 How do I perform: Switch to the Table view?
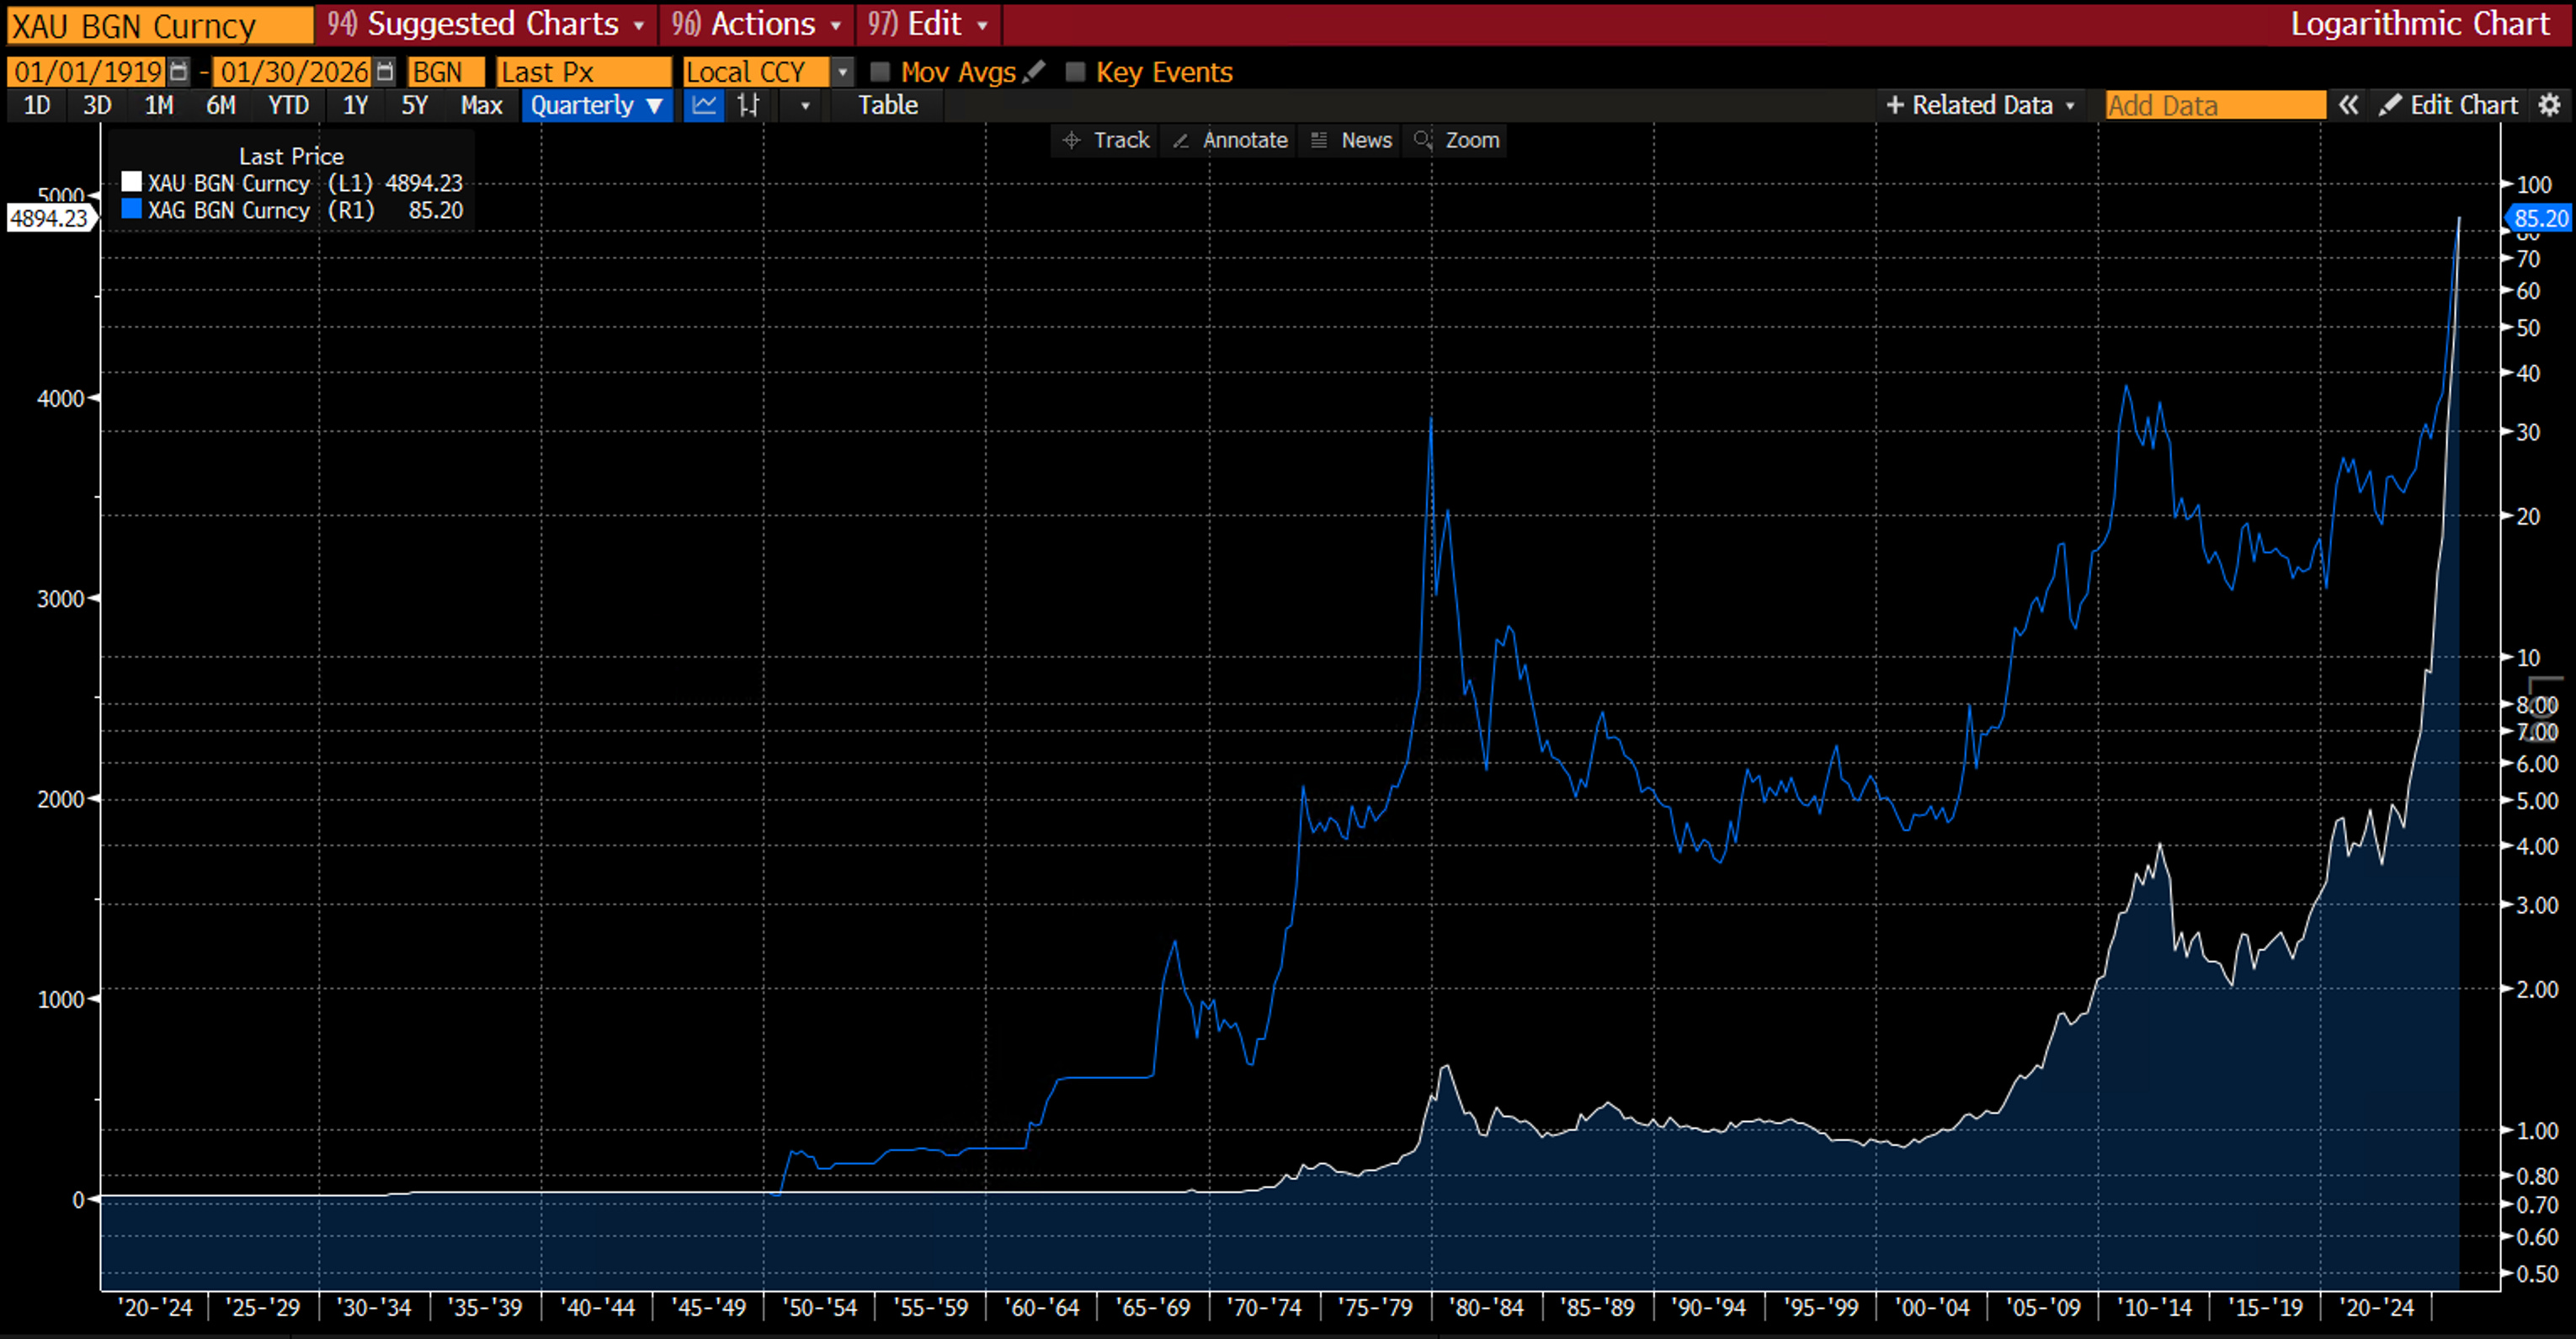click(887, 105)
